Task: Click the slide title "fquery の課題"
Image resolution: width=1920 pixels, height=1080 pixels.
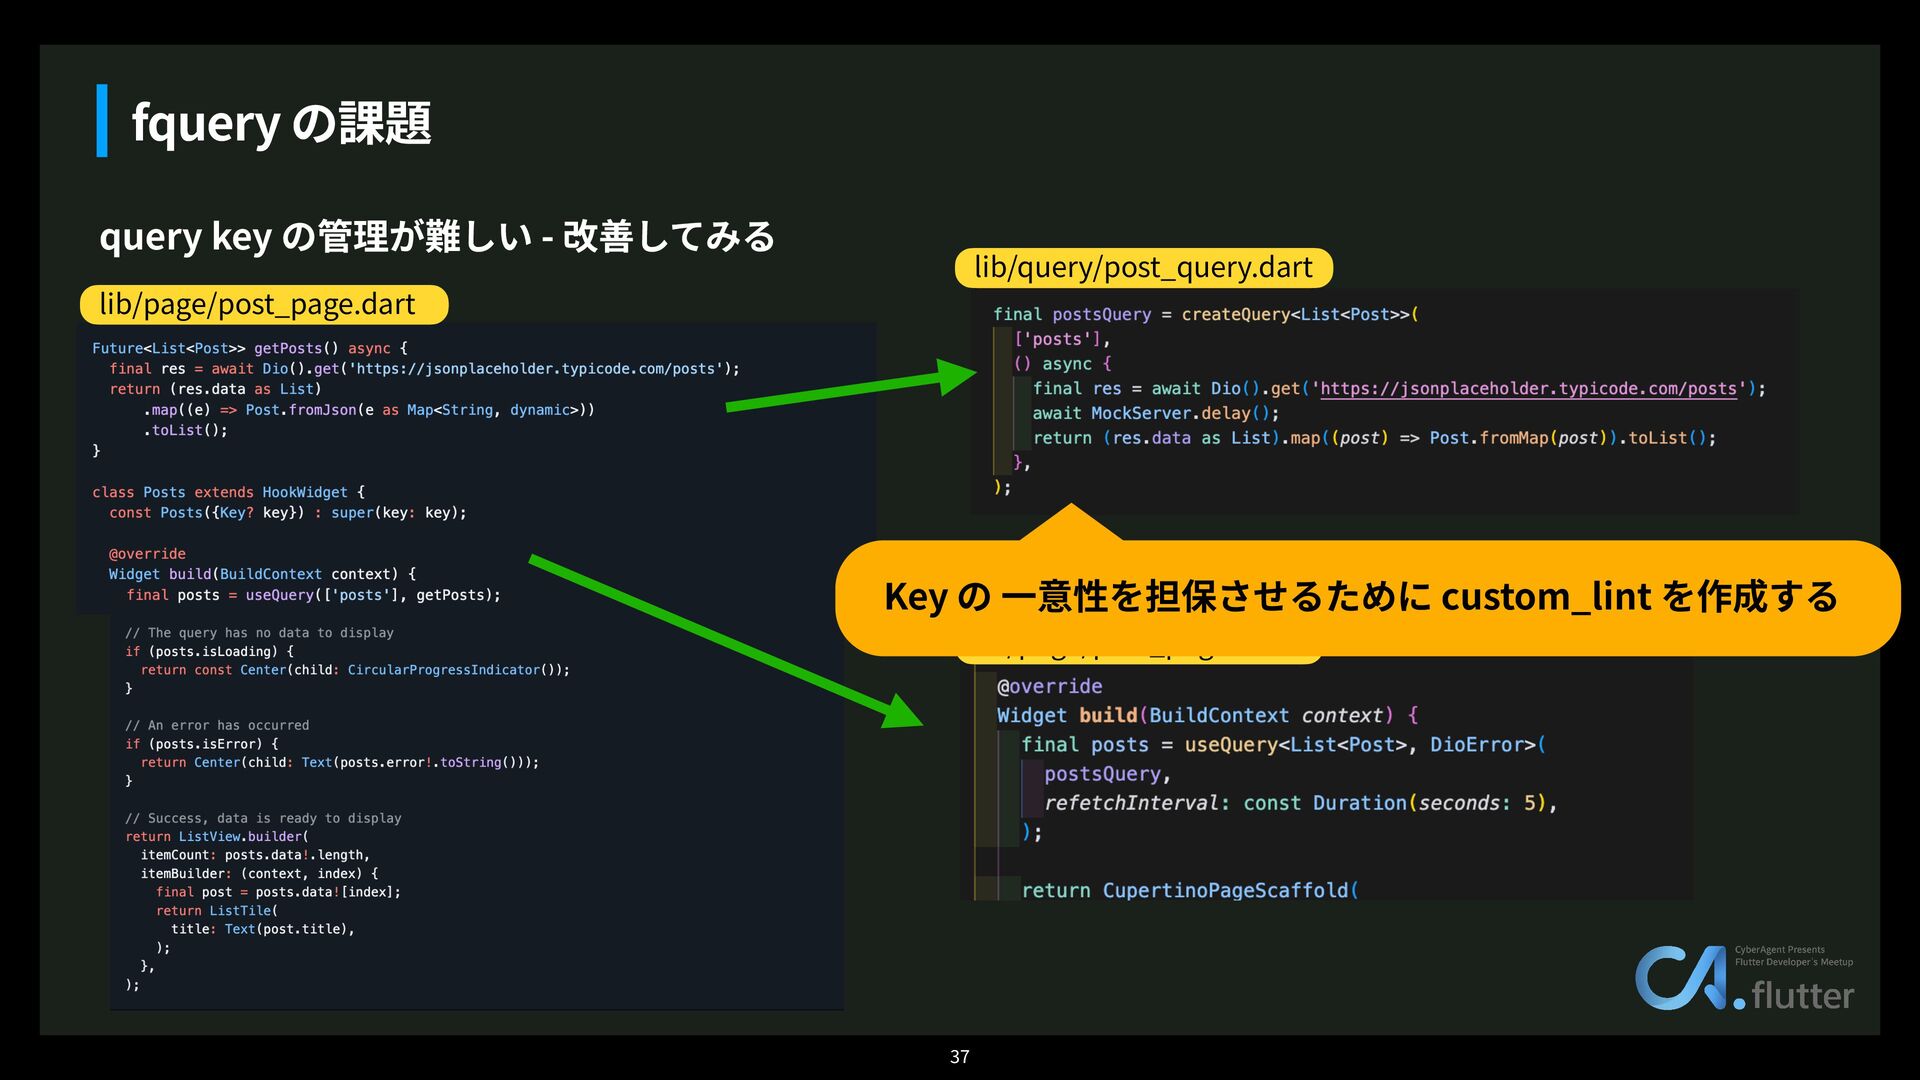Action: coord(281,123)
